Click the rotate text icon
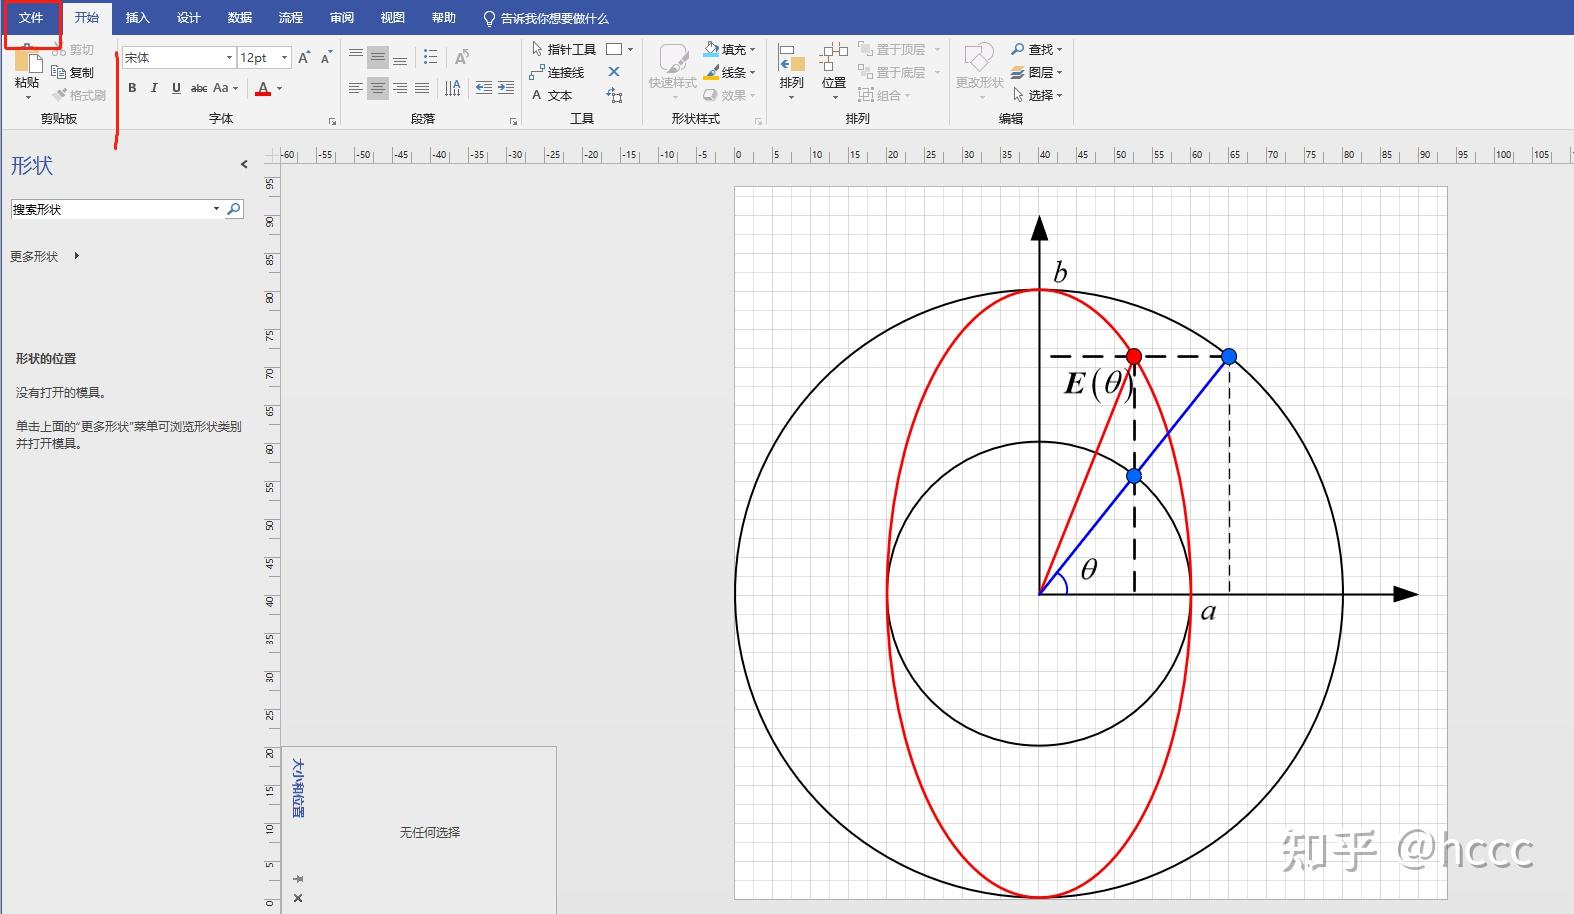This screenshot has width=1574, height=914. tap(461, 57)
